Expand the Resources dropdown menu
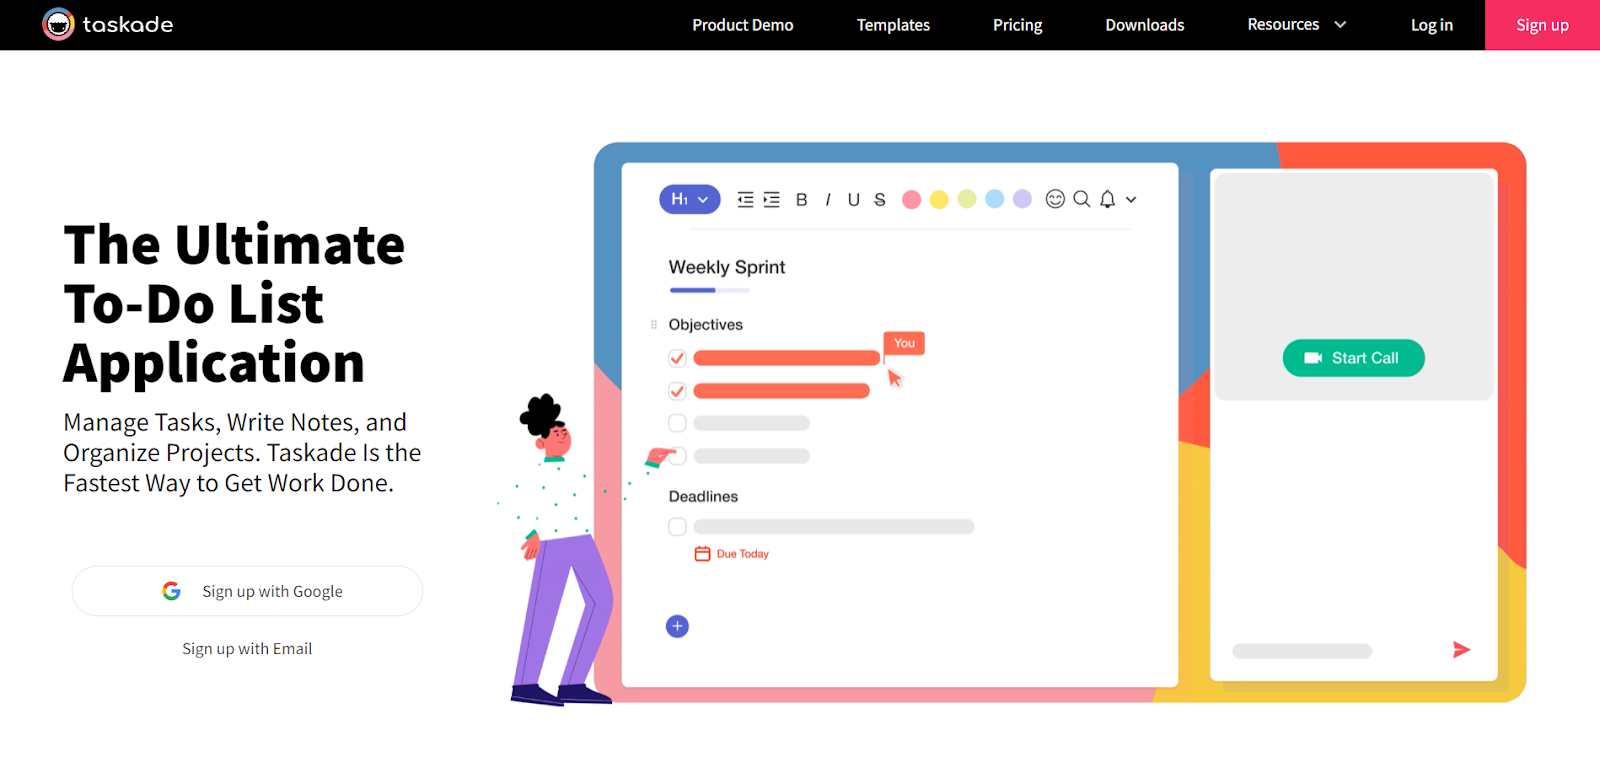 point(1296,24)
